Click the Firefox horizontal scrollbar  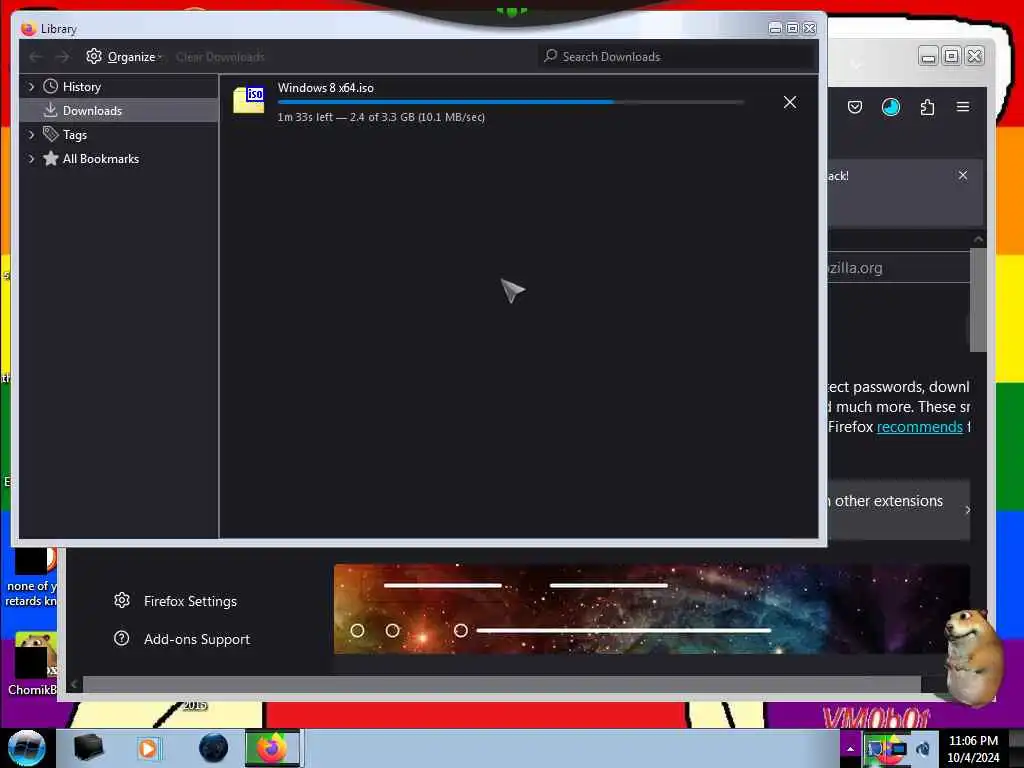click(502, 684)
